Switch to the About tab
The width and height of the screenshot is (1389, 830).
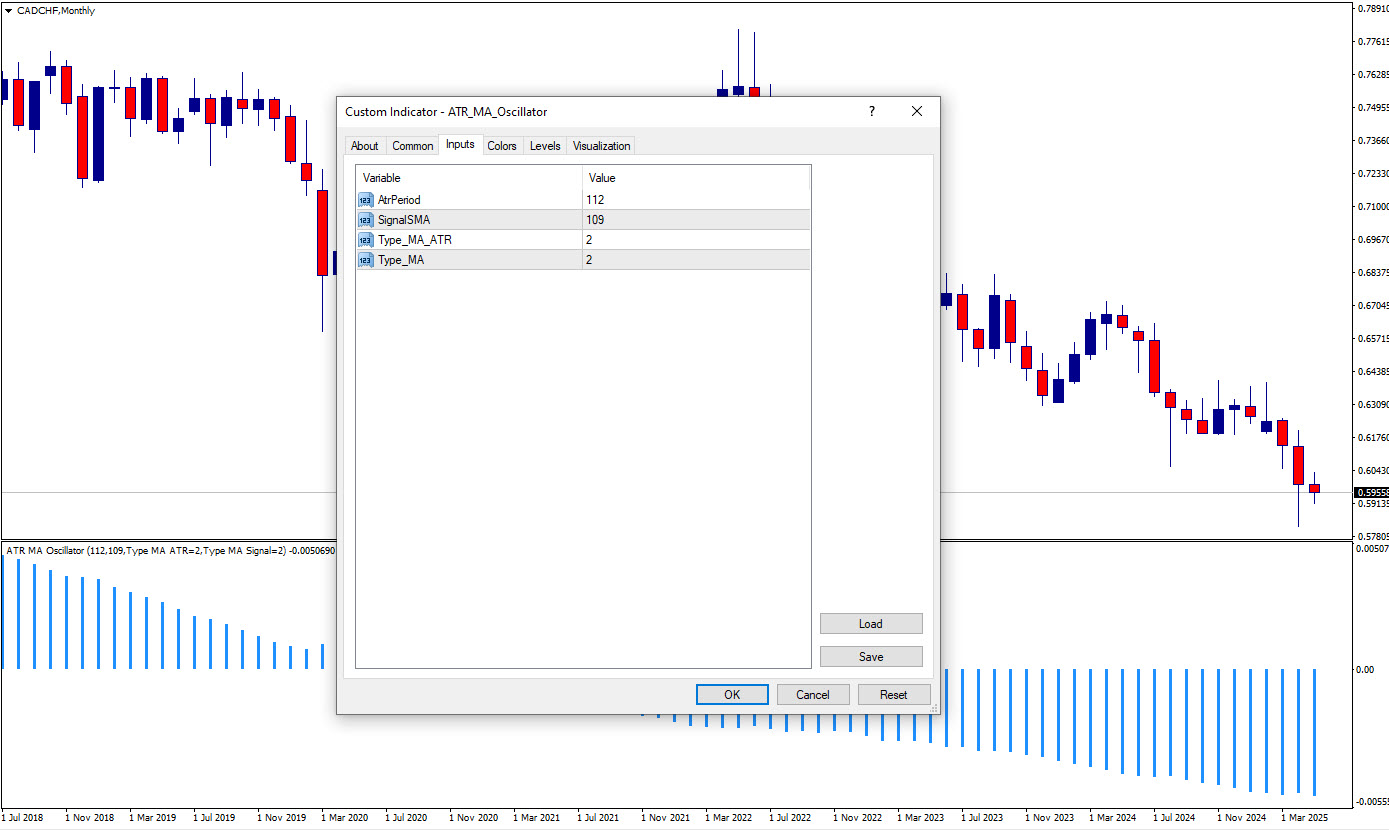364,146
